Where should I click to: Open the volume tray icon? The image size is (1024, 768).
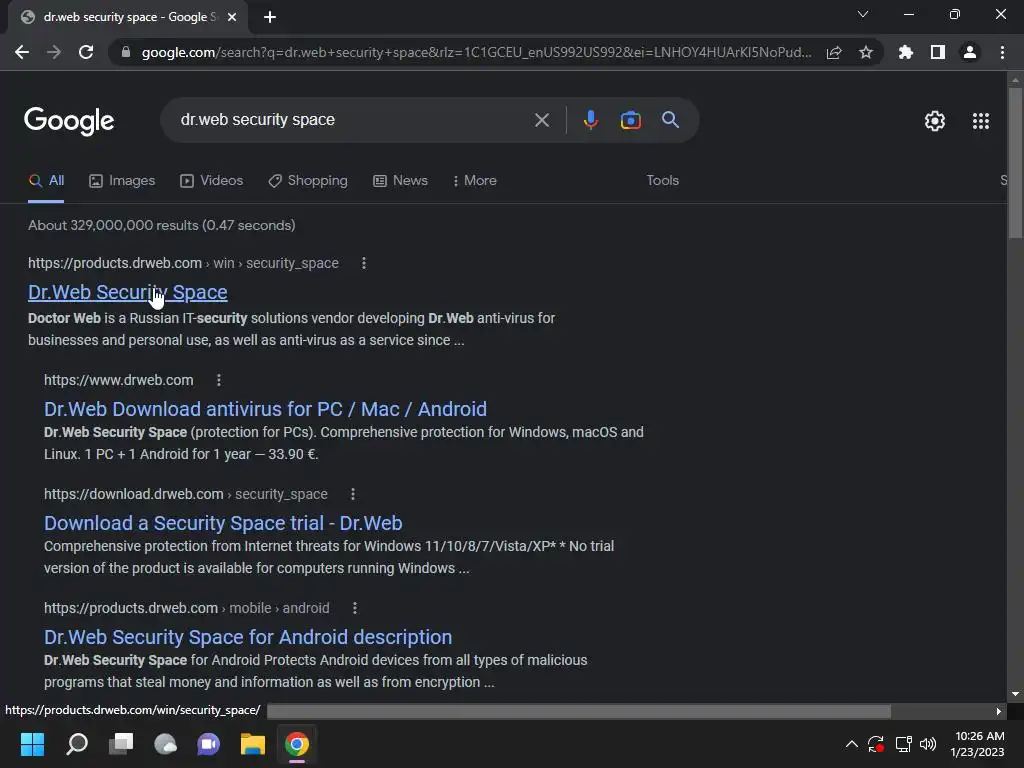(x=928, y=744)
